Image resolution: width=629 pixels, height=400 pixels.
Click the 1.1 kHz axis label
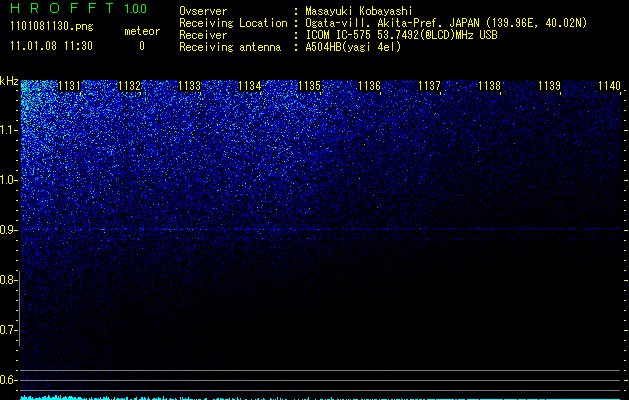(8, 130)
